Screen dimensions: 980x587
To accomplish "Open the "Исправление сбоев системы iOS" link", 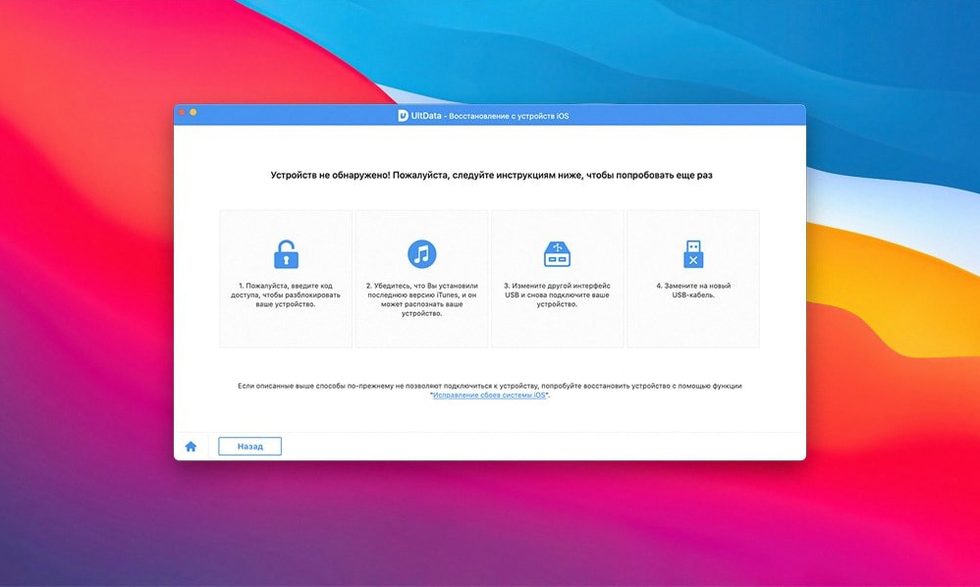I will tap(489, 395).
